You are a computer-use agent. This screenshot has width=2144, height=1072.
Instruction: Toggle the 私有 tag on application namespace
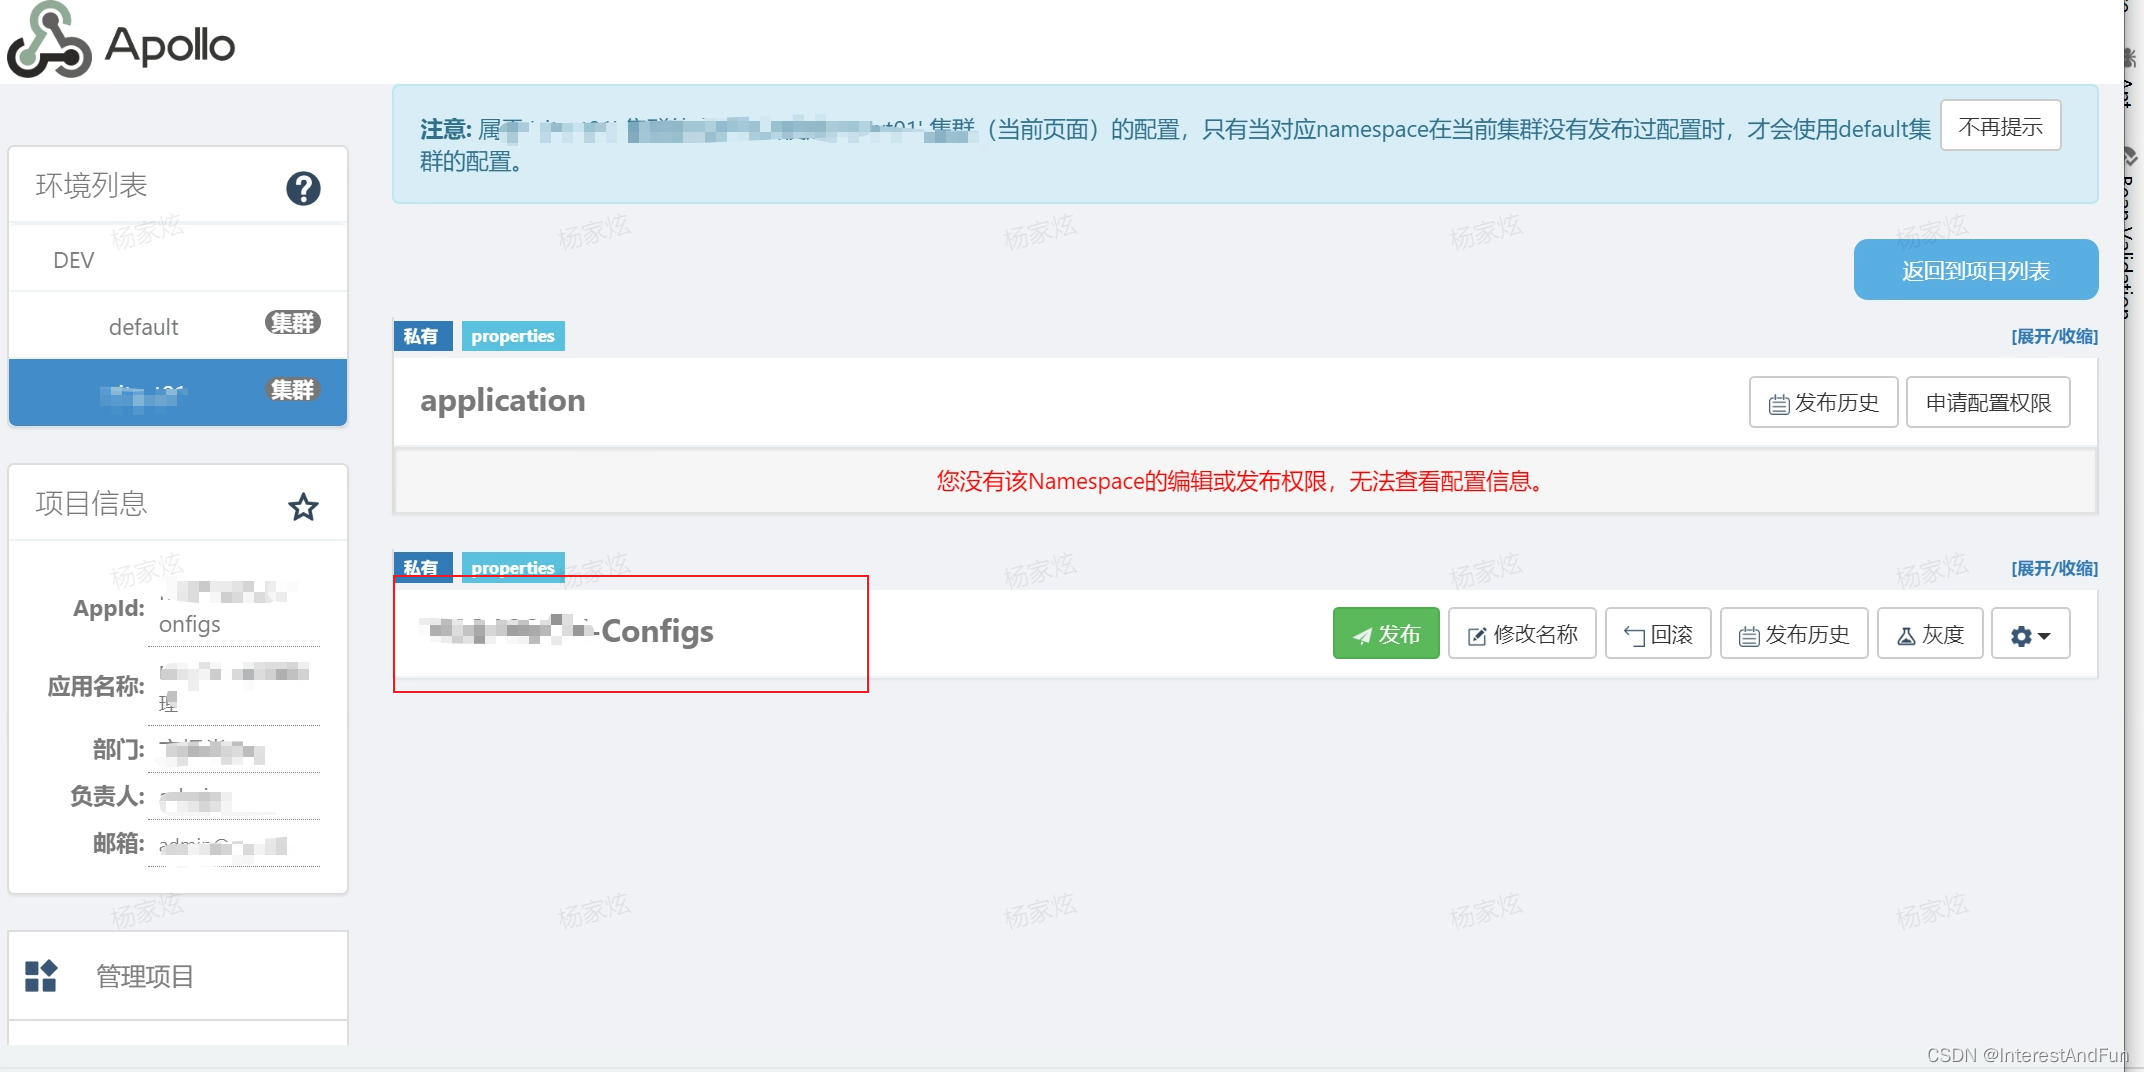coord(423,335)
